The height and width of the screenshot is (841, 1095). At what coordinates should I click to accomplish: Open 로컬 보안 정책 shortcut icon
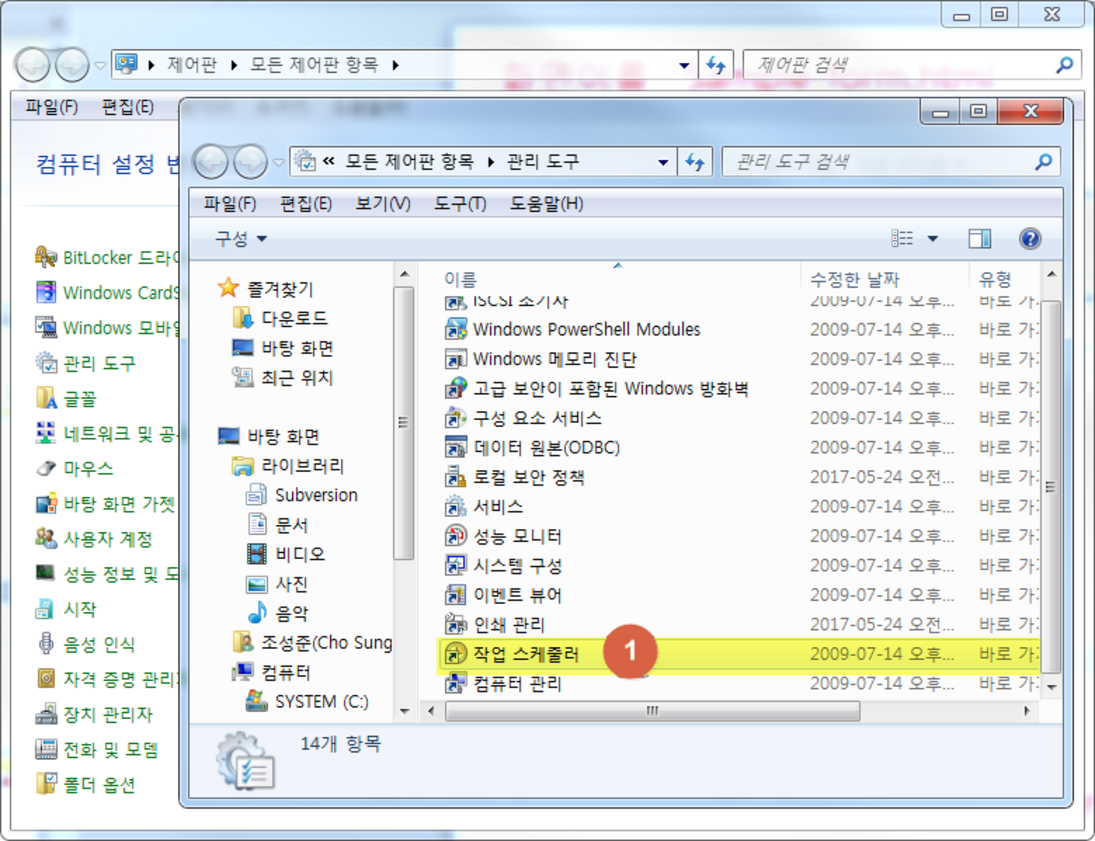[456, 477]
